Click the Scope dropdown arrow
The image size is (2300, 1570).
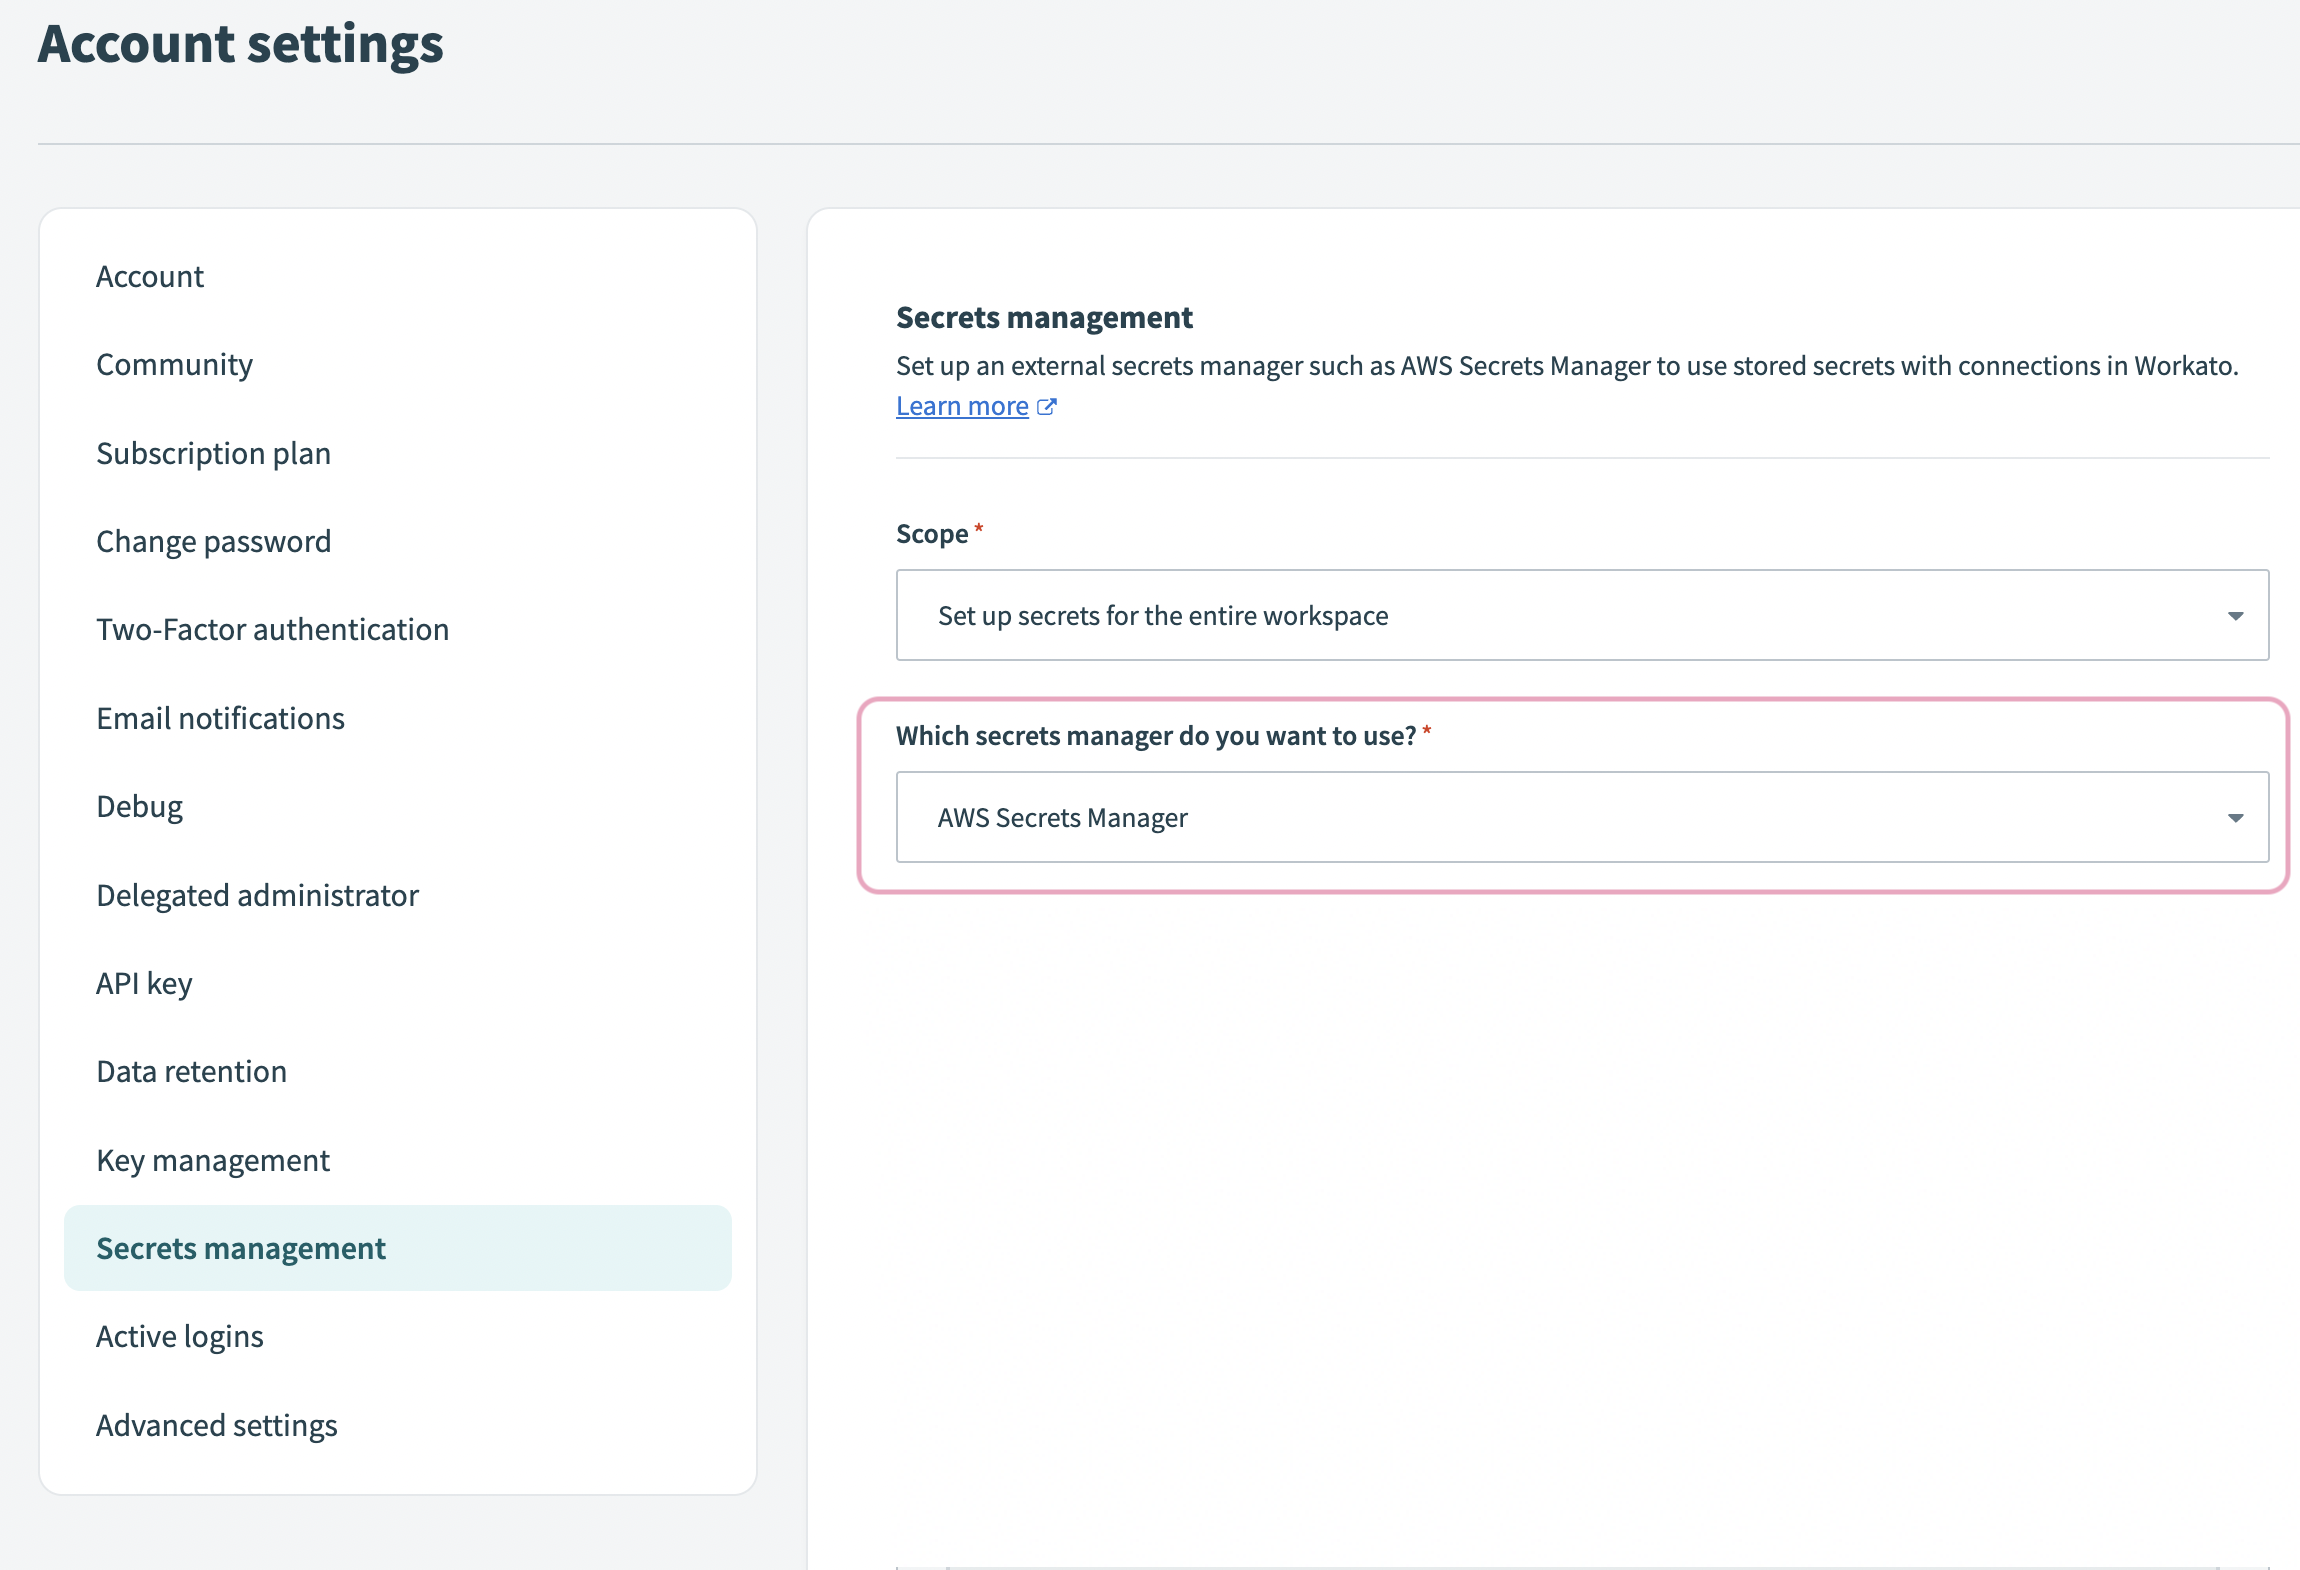point(2236,616)
